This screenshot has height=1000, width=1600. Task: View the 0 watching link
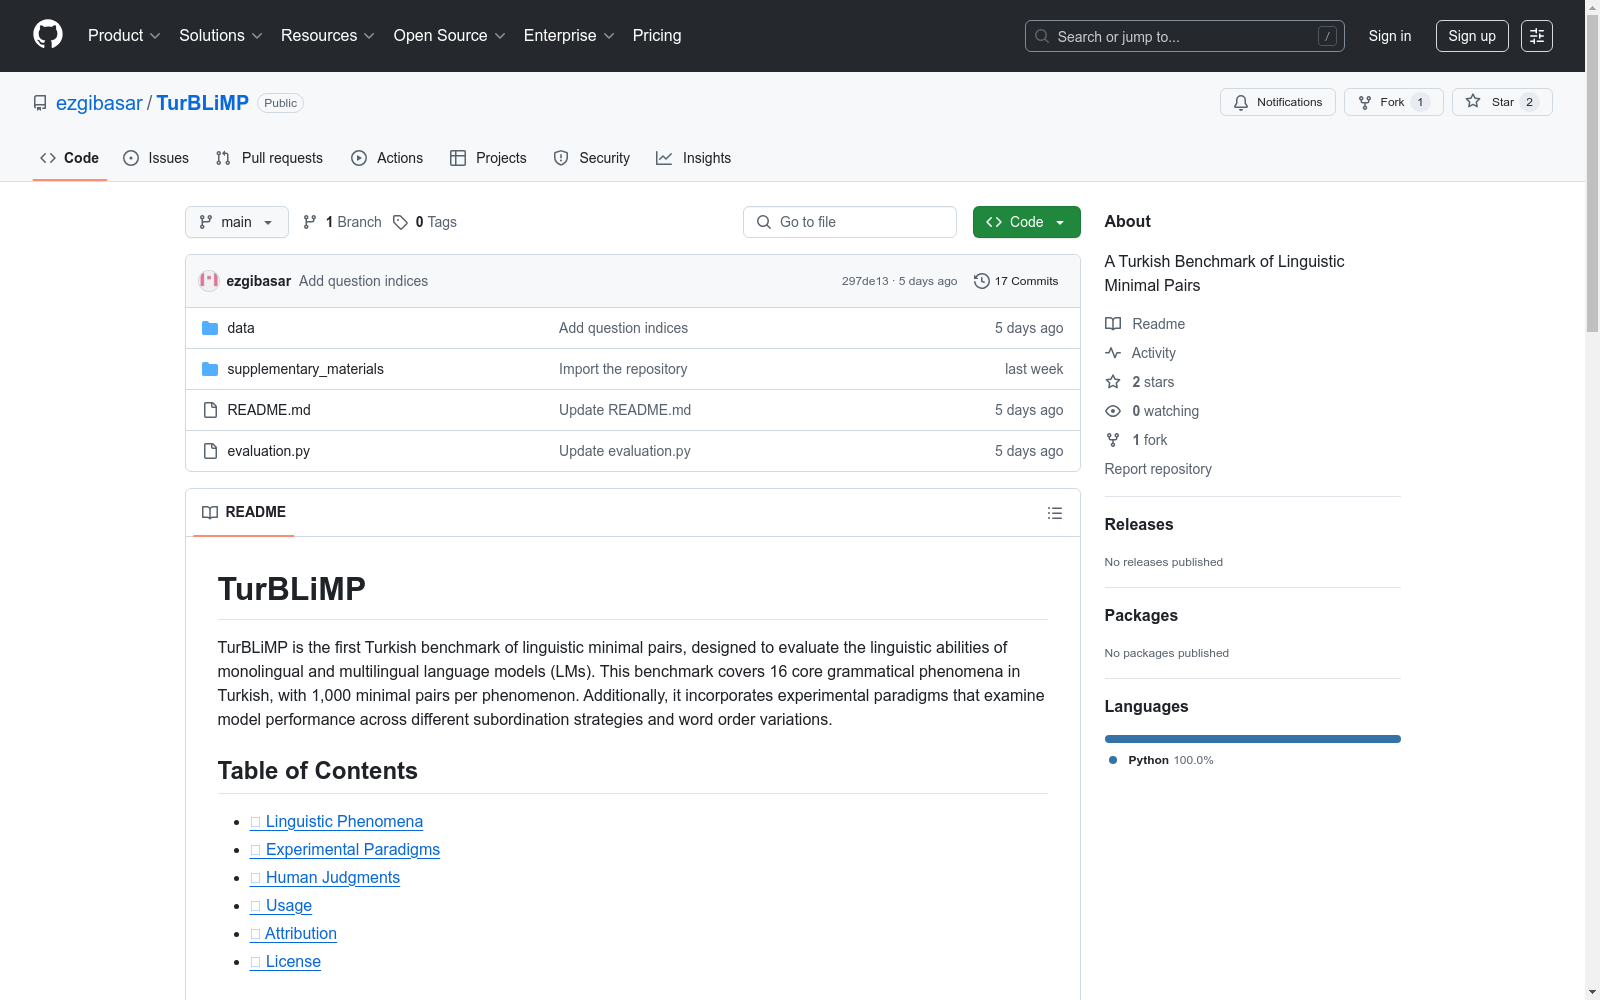coord(1152,411)
